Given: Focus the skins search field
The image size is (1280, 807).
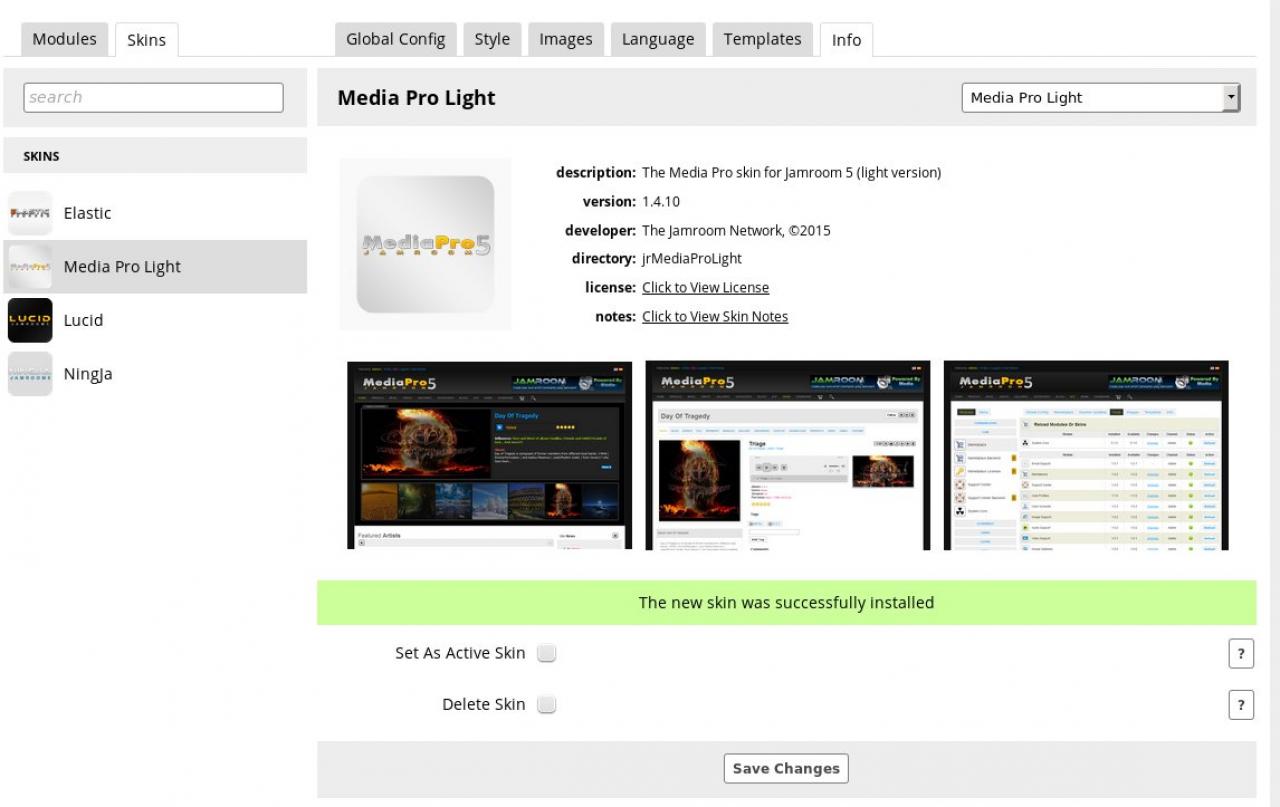Looking at the screenshot, I should pos(153,97).
